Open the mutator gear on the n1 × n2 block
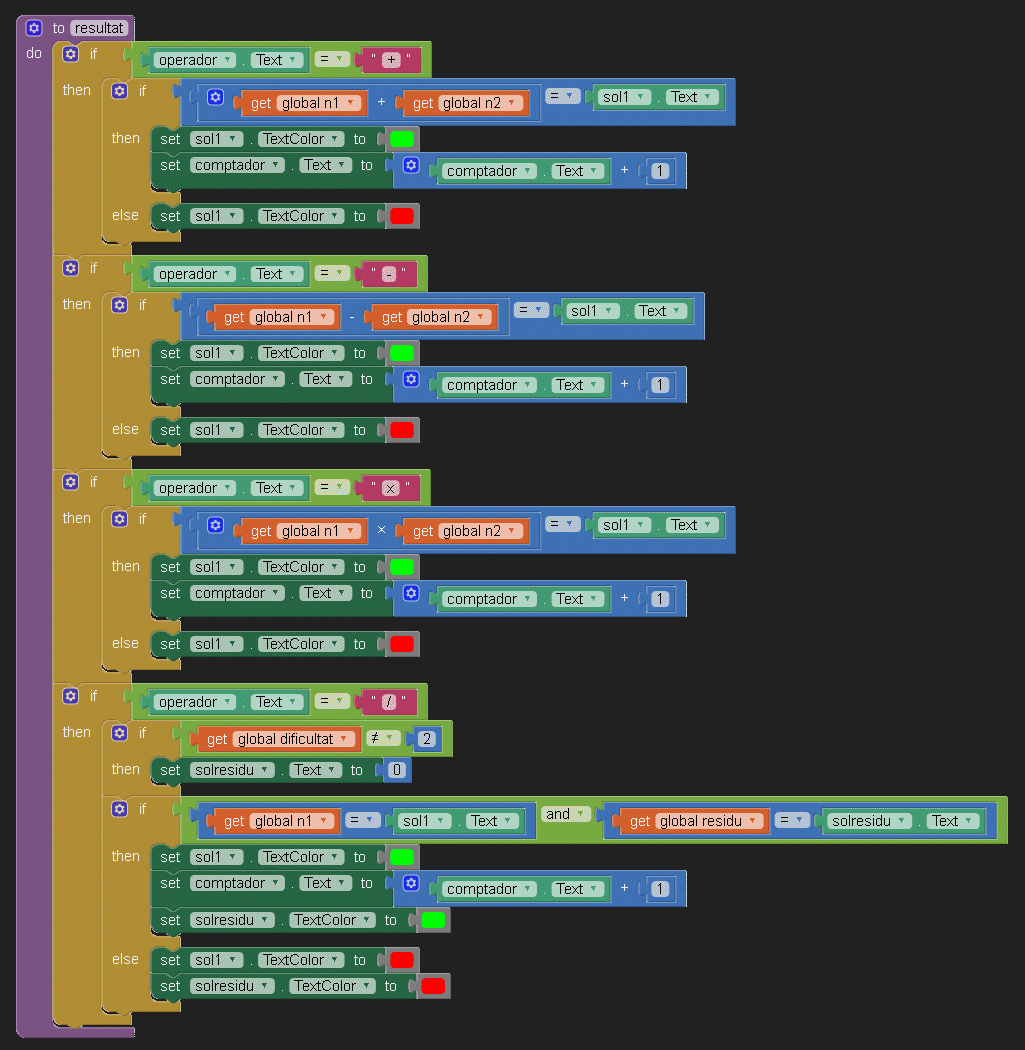This screenshot has height=1050, width=1025. point(215,525)
